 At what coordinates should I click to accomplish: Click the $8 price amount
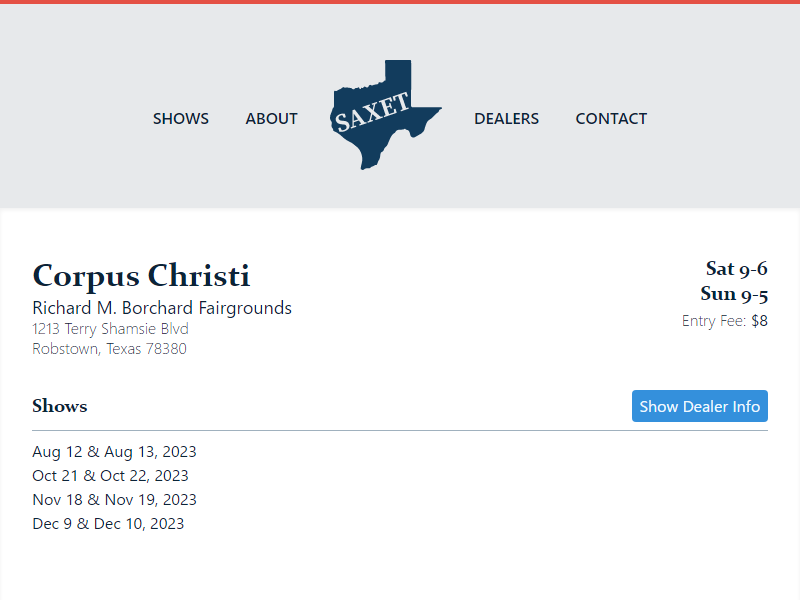[760, 321]
